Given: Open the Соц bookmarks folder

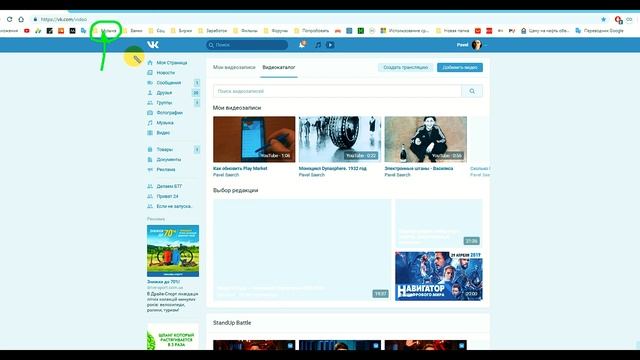Looking at the screenshot, I should click(157, 31).
